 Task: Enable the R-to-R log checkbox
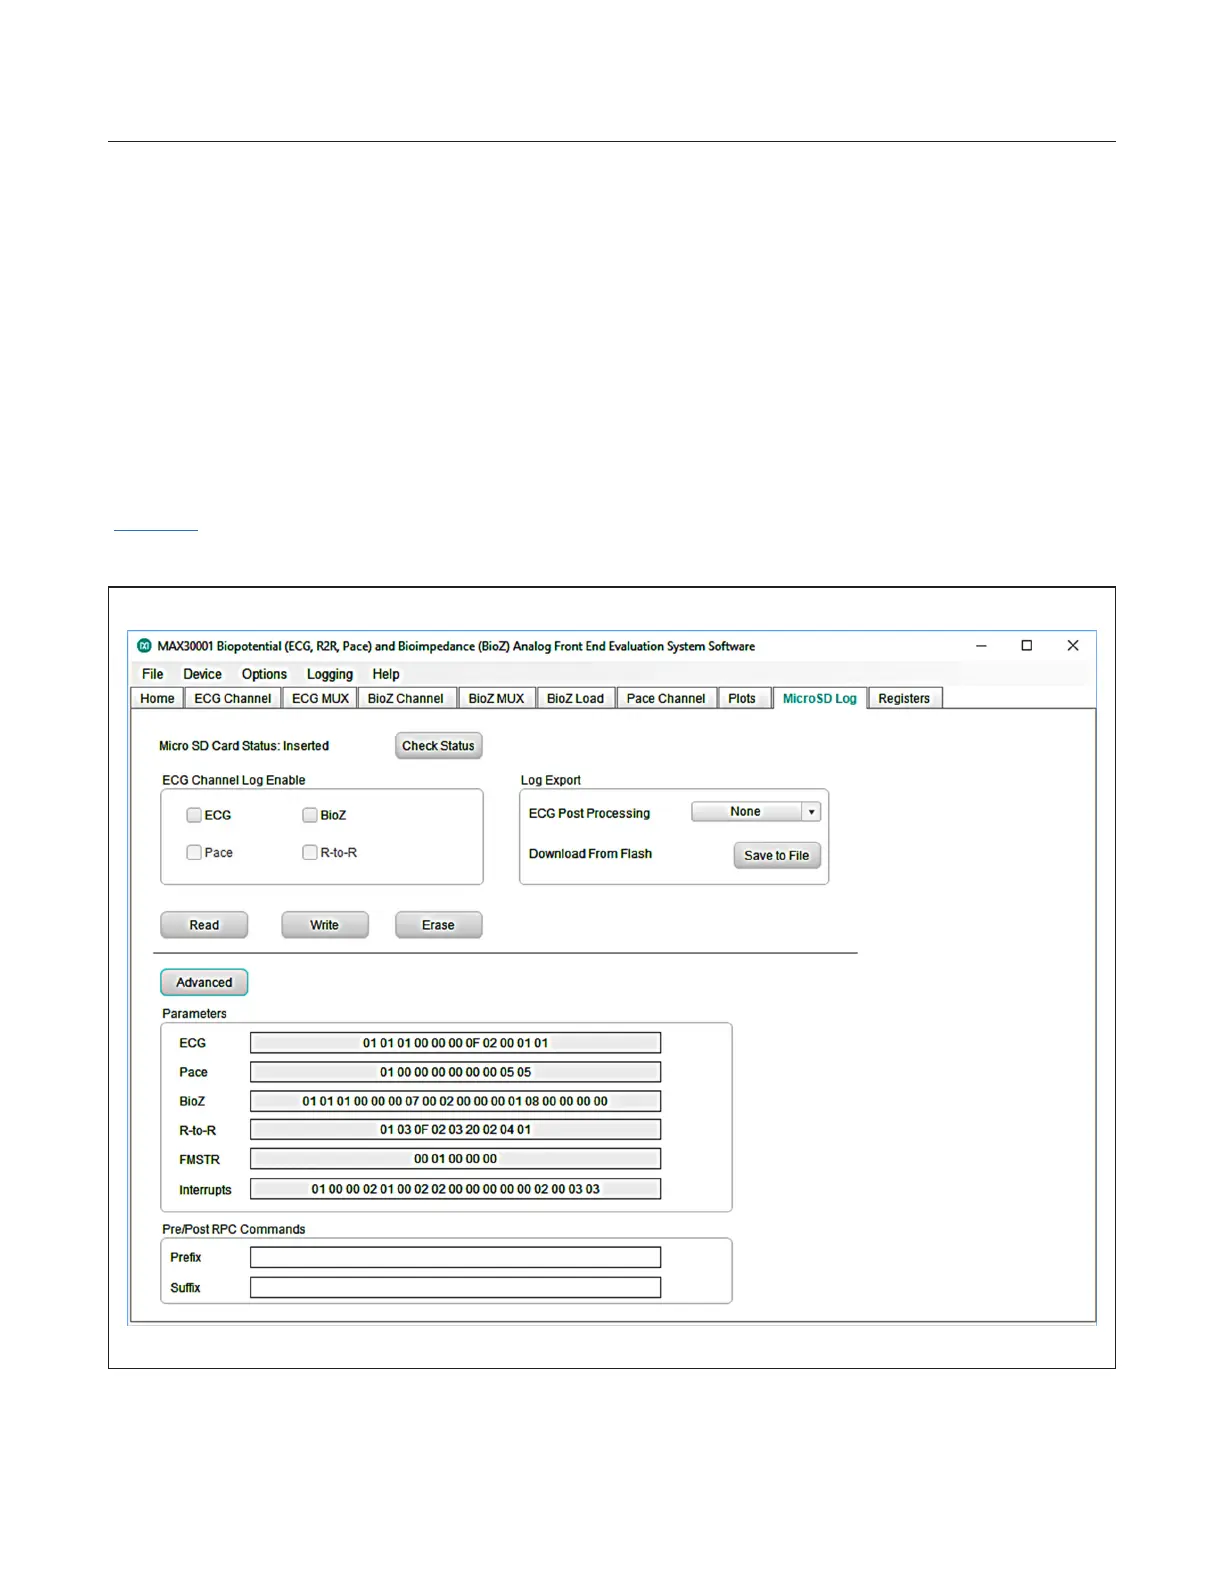pyautogui.click(x=310, y=852)
